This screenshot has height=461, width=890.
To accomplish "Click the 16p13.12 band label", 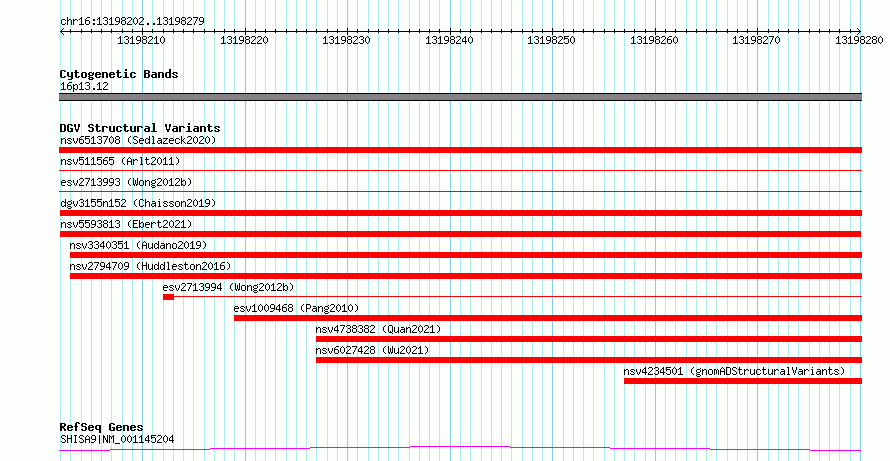I will coord(84,87).
